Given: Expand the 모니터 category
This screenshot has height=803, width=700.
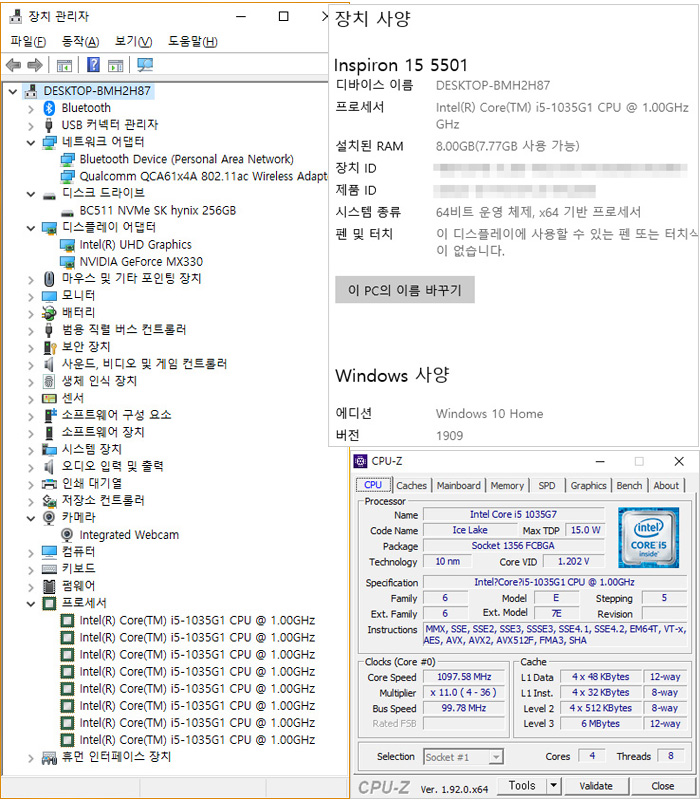Looking at the screenshot, I should (x=31, y=297).
